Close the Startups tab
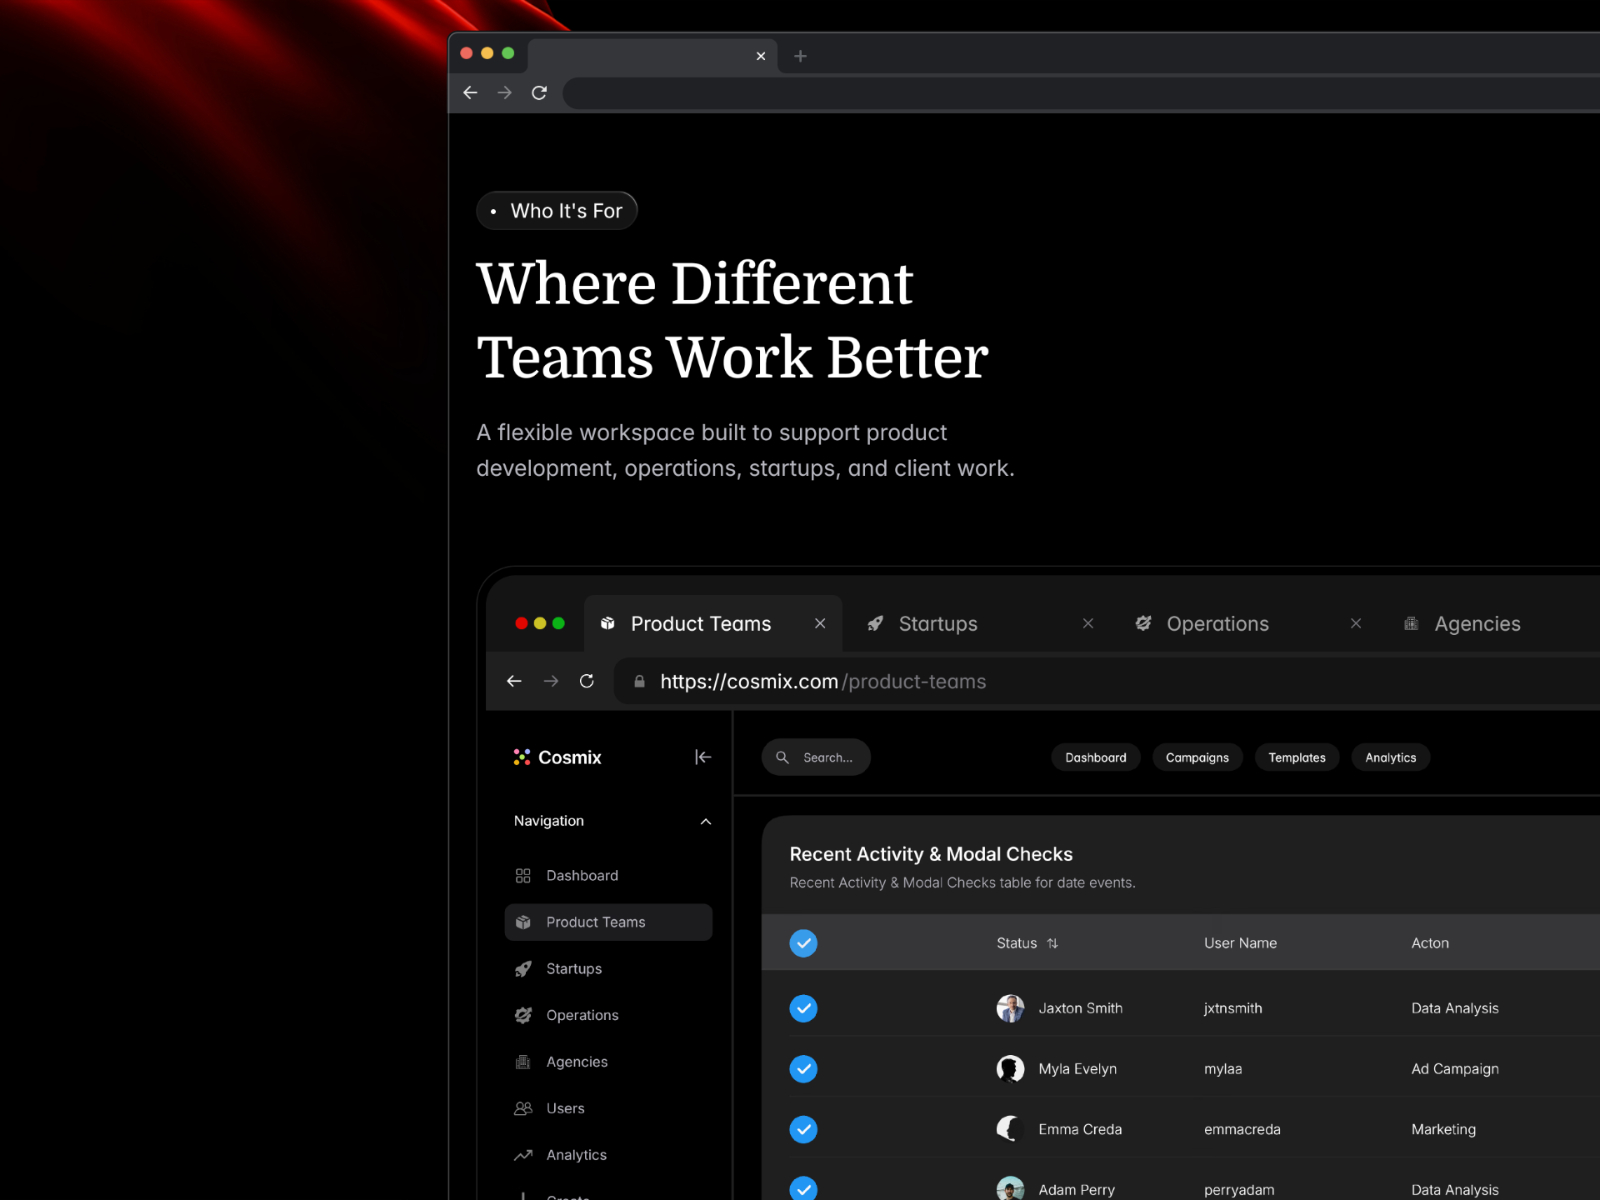Screen dimensions: 1600x1200 (x=1088, y=624)
